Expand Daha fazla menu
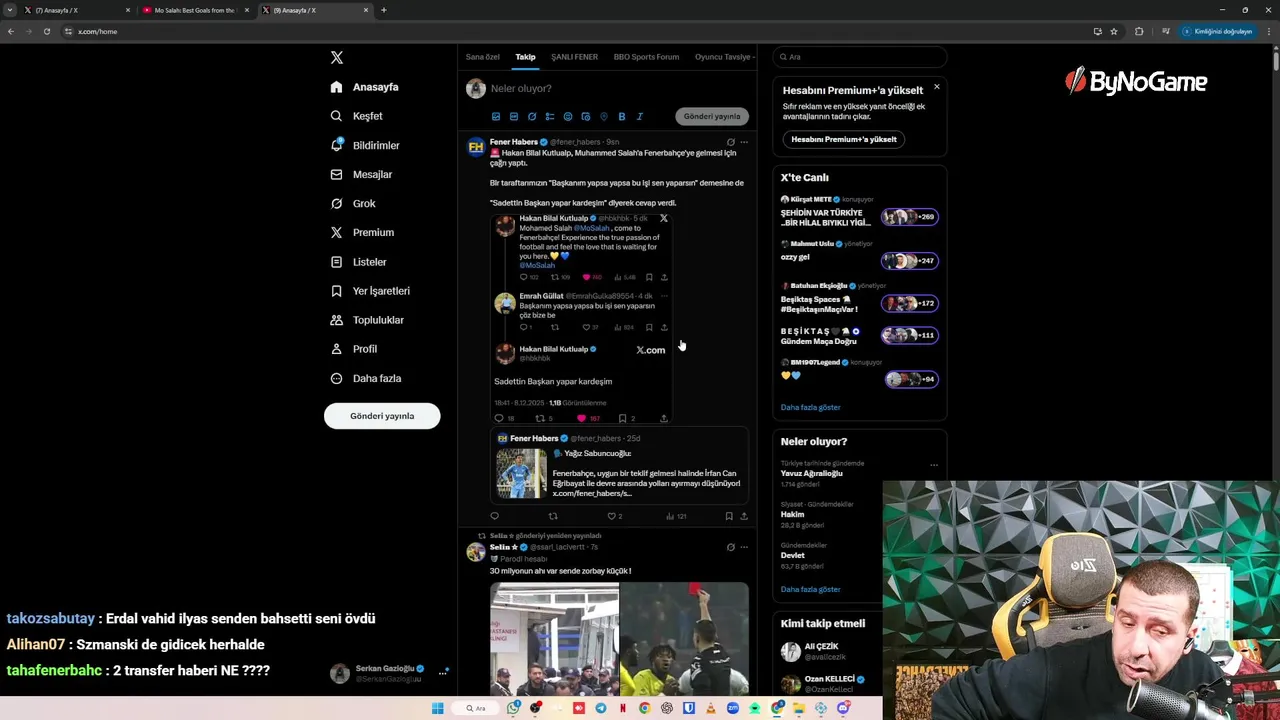This screenshot has height=720, width=1280. coord(366,378)
